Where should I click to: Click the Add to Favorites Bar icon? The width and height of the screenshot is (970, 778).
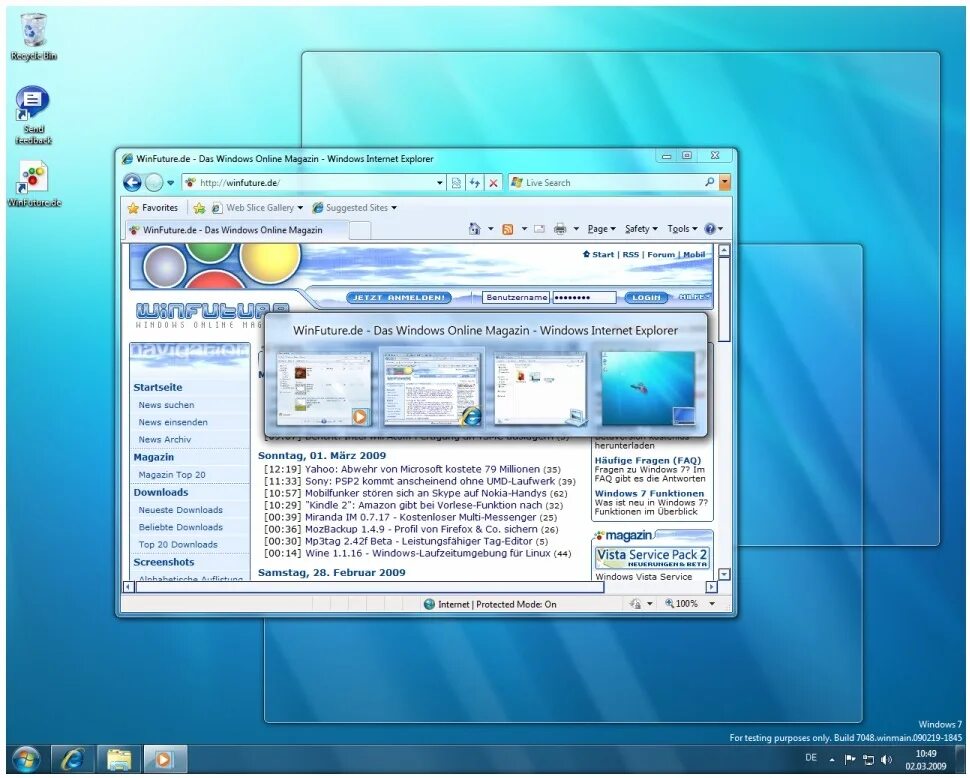(x=199, y=208)
